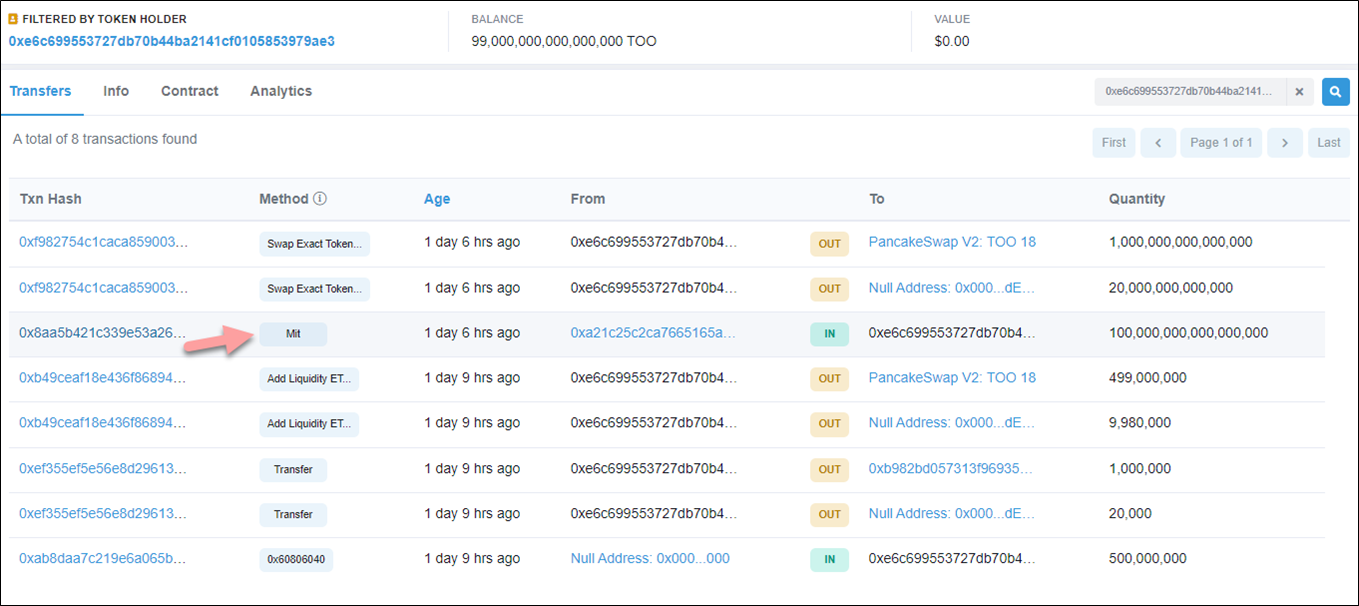
Task: Click the 0x60806040 method badge
Action: click(296, 559)
